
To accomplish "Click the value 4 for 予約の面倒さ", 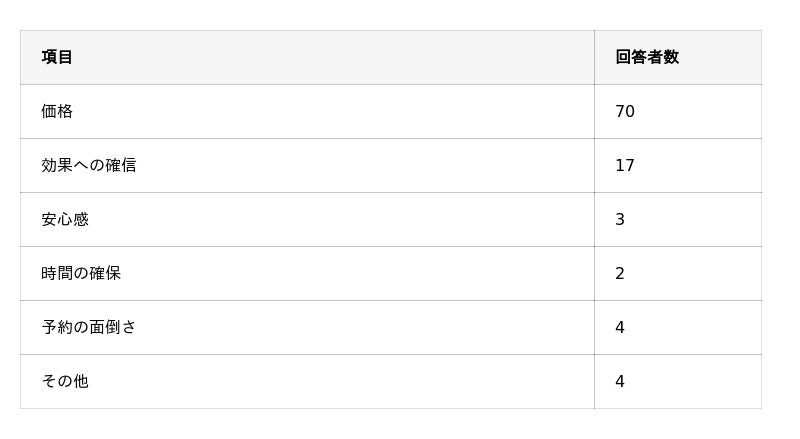I will 620,327.
